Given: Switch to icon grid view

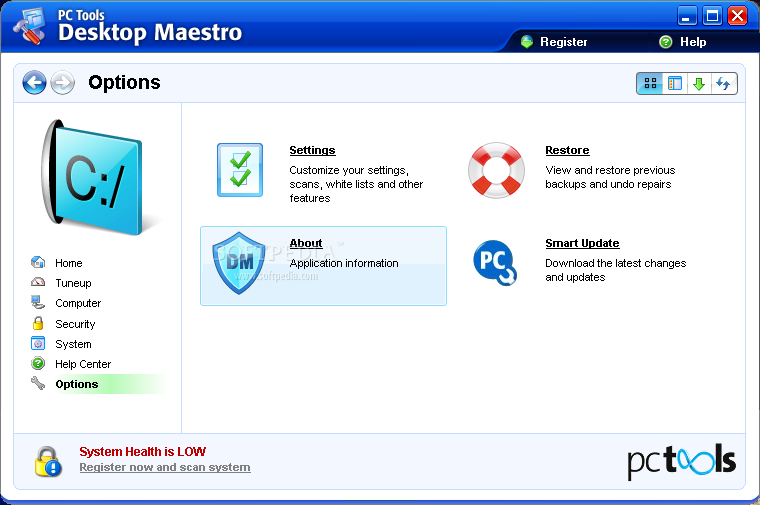Looking at the screenshot, I should coord(650,83).
